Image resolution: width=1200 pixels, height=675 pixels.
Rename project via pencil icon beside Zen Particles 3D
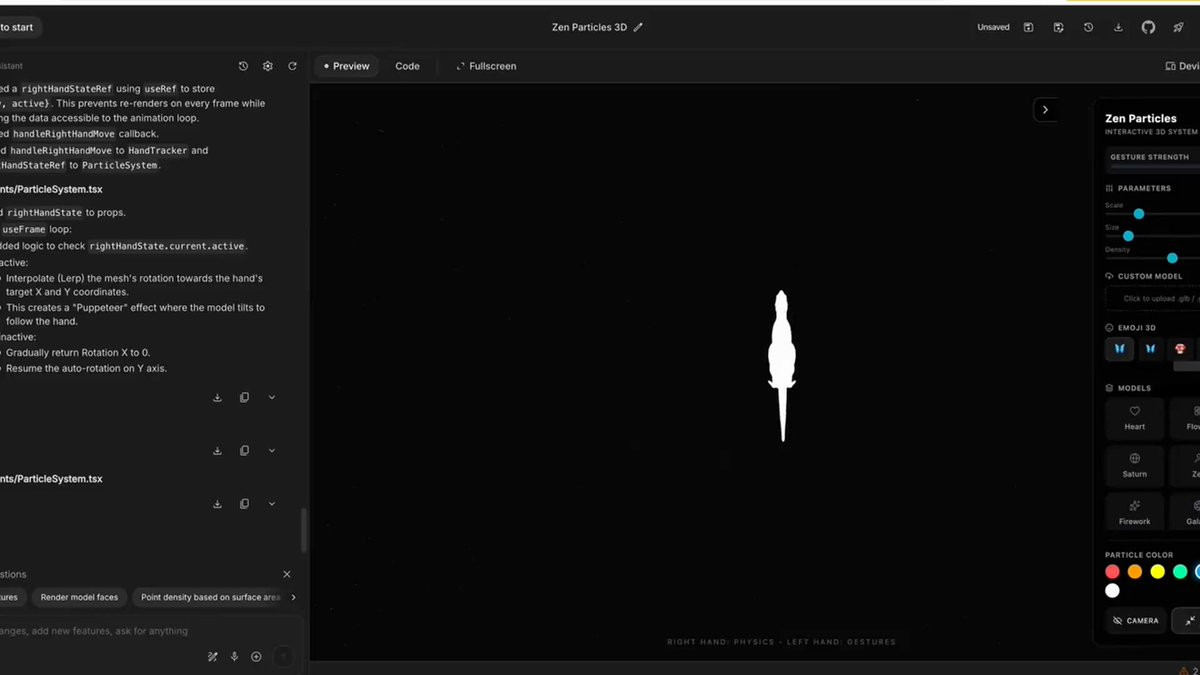coord(638,27)
